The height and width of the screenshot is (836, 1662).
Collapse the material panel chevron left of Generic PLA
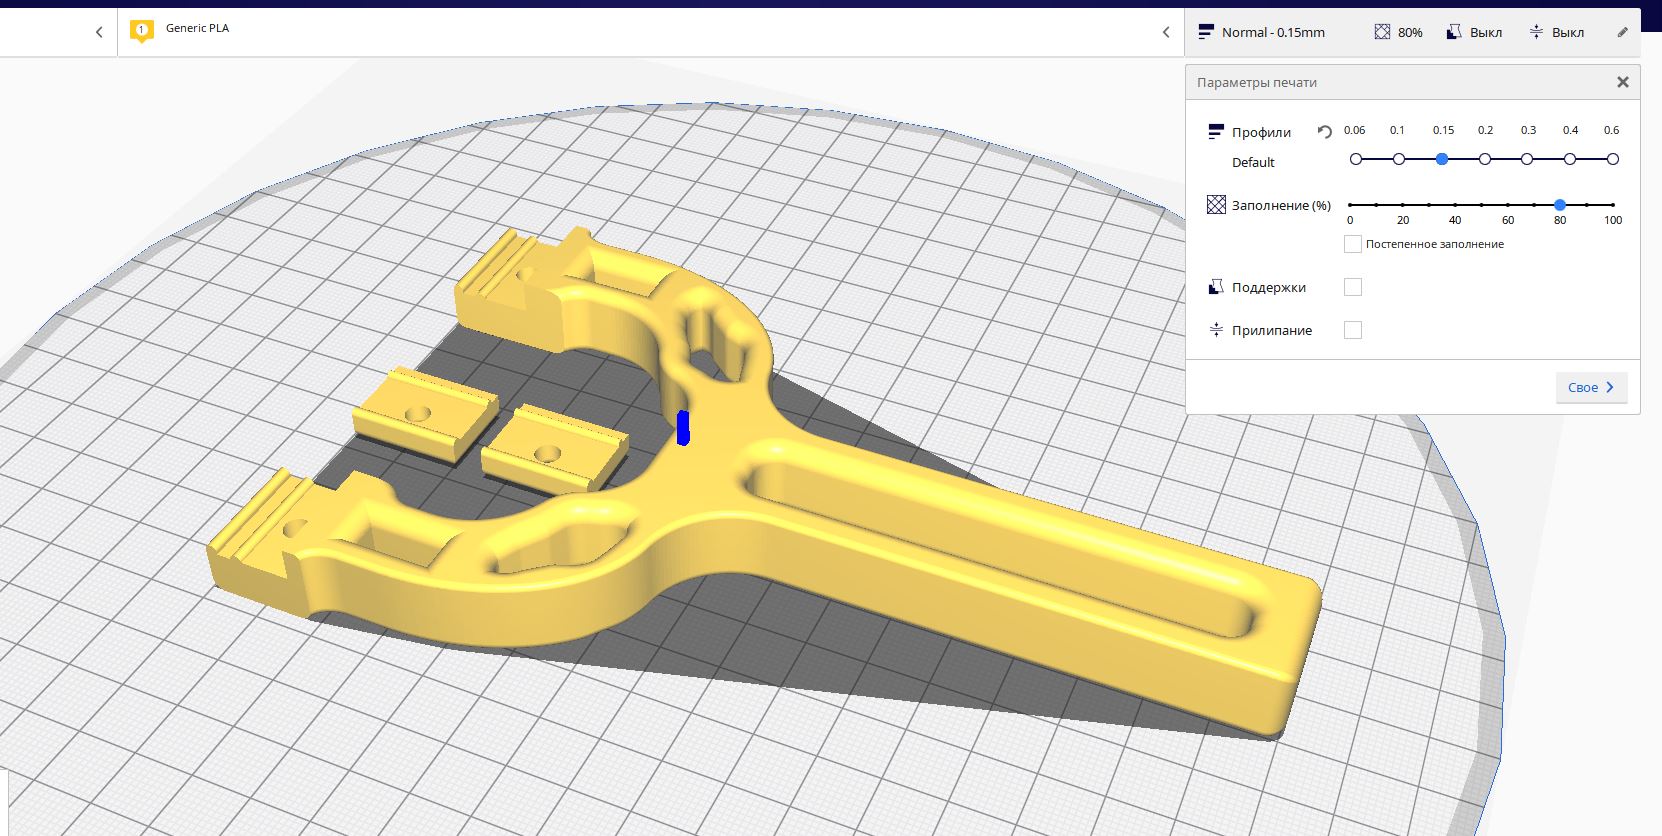pyautogui.click(x=99, y=32)
